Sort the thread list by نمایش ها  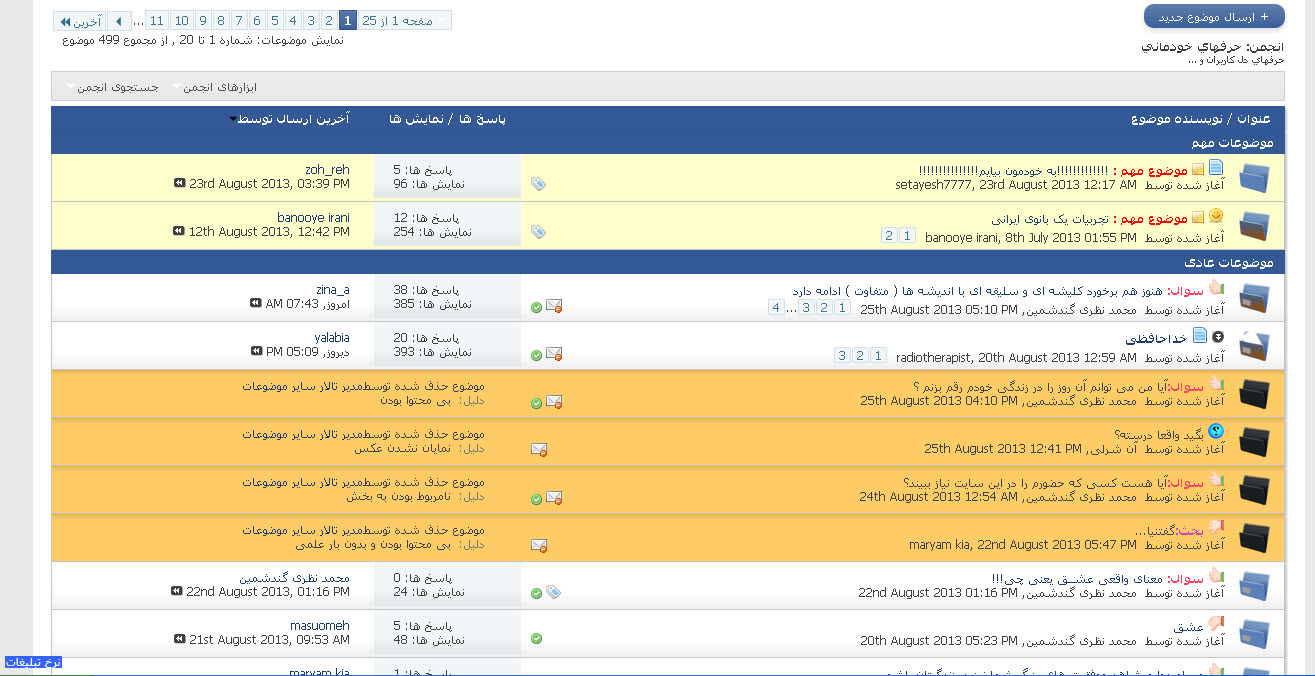point(416,119)
